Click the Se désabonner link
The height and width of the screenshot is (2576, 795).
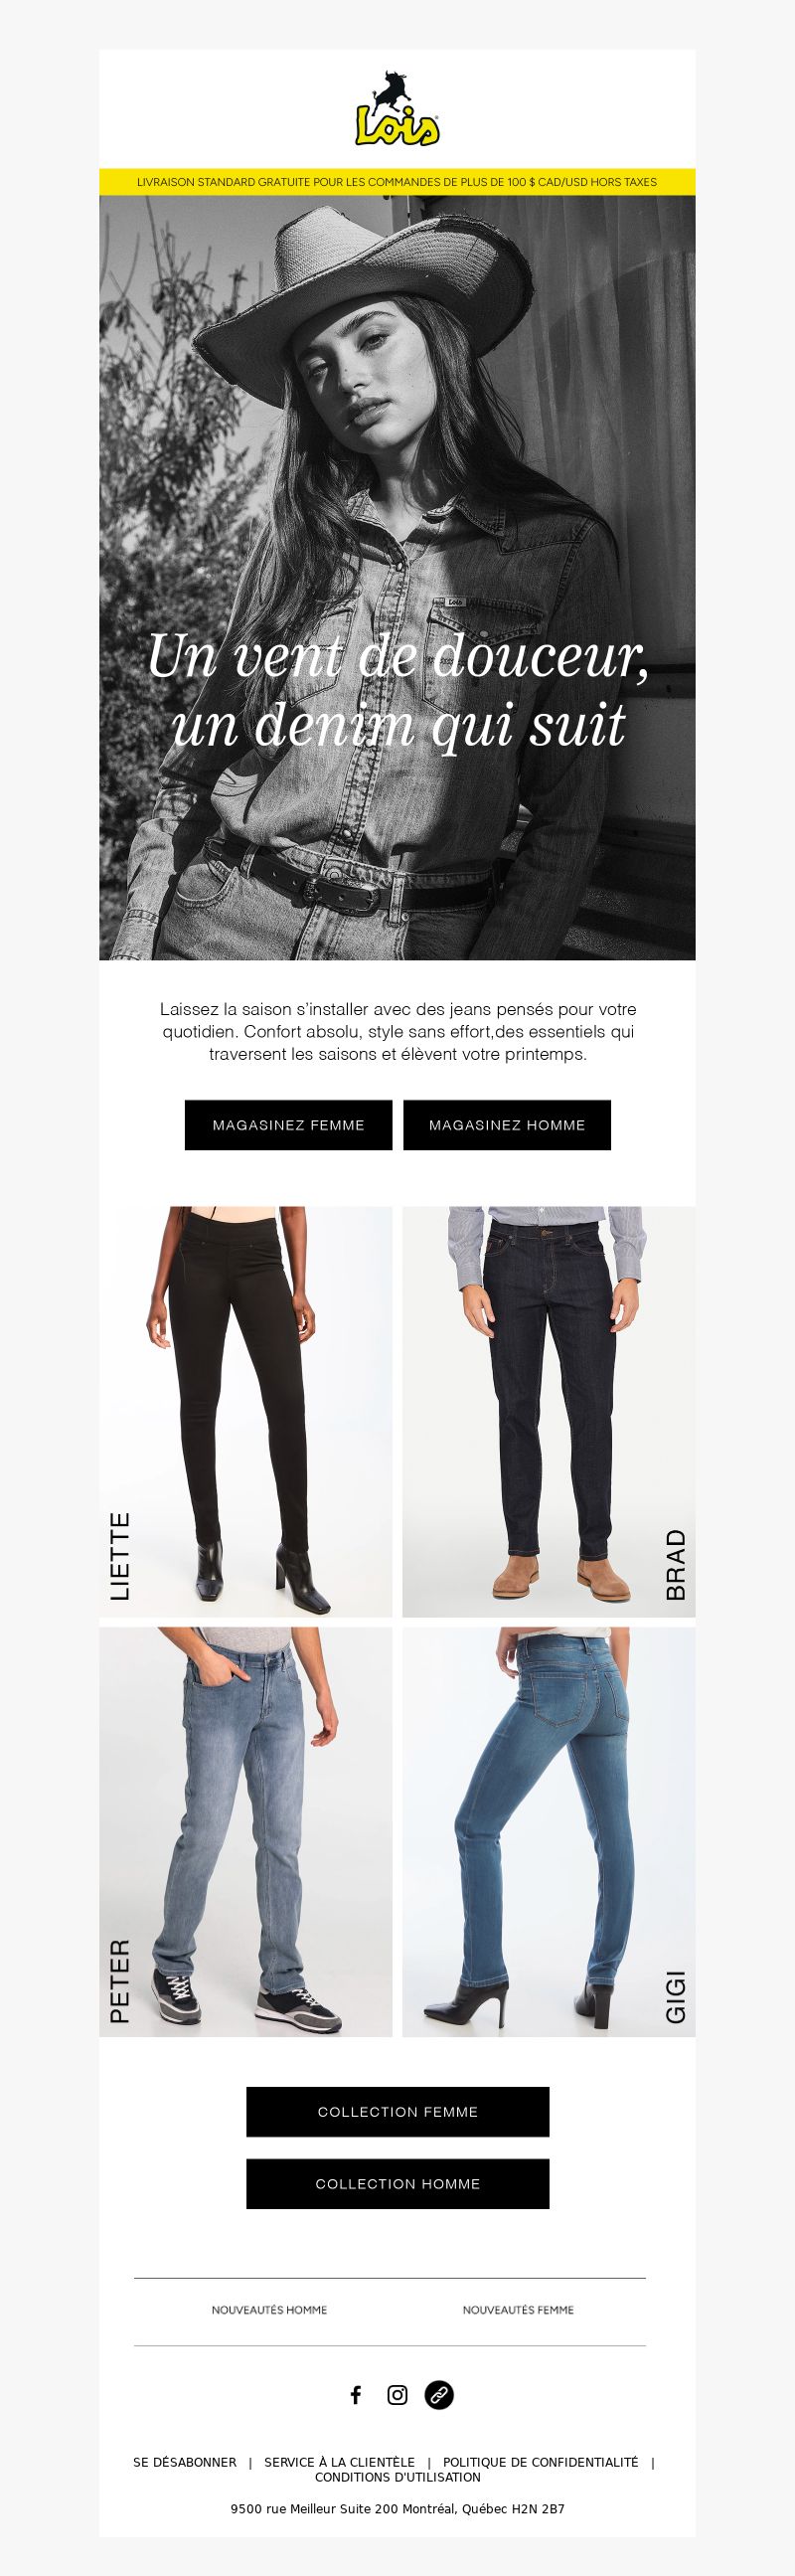(185, 2462)
